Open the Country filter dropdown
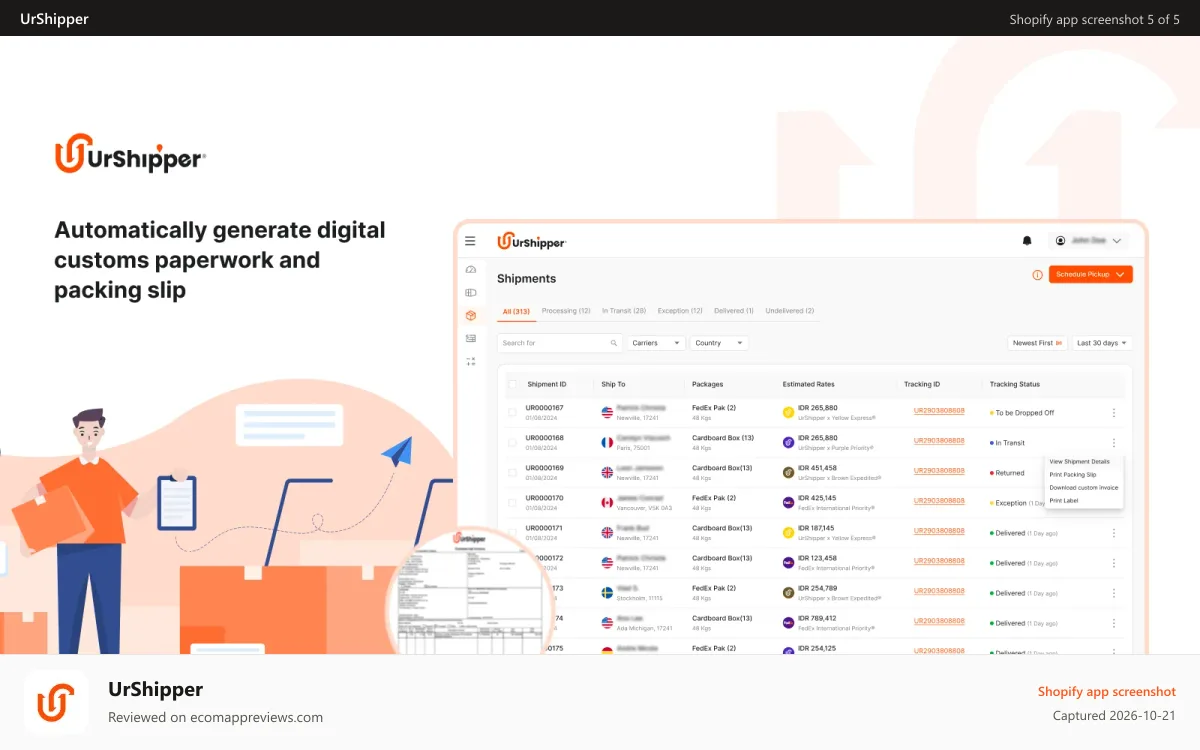Image resolution: width=1200 pixels, height=750 pixels. 719,343
